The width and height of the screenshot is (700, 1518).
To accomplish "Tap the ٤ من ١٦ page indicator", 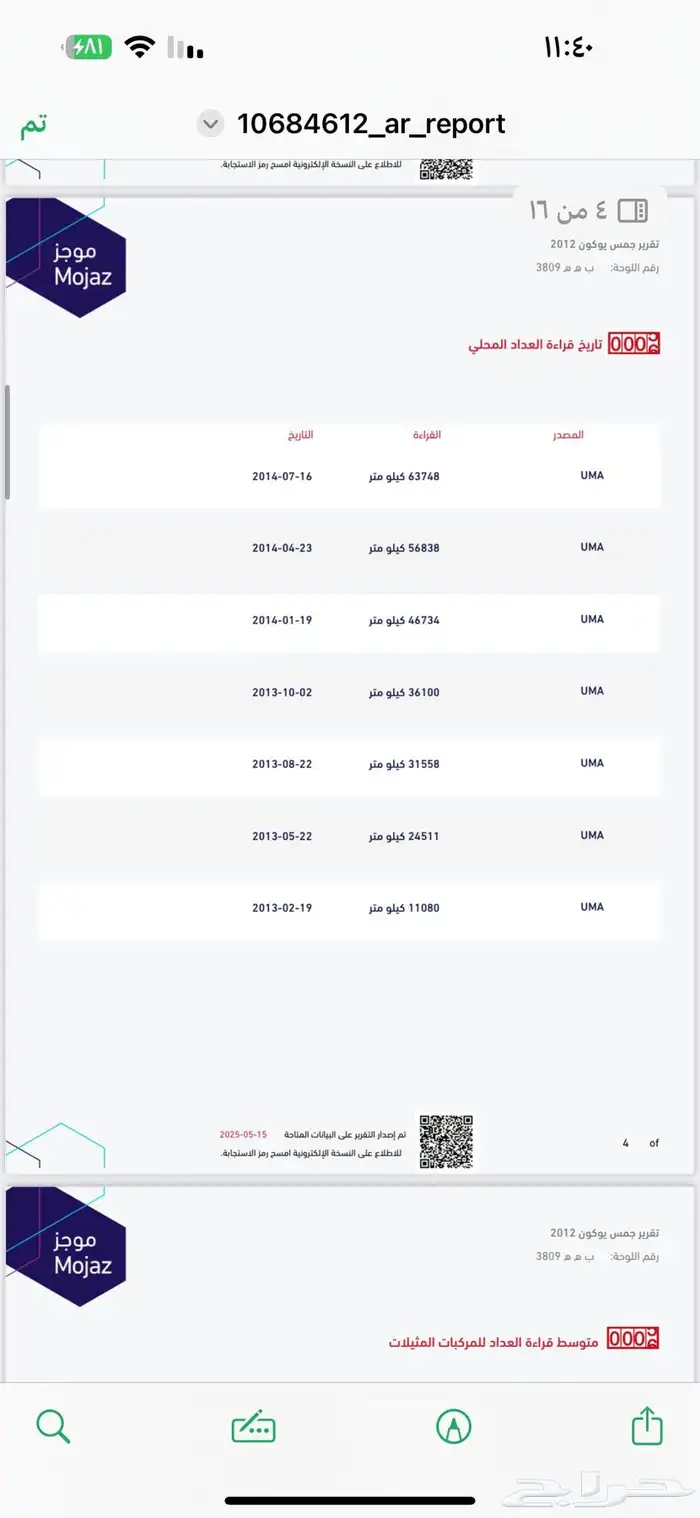I will [x=568, y=211].
